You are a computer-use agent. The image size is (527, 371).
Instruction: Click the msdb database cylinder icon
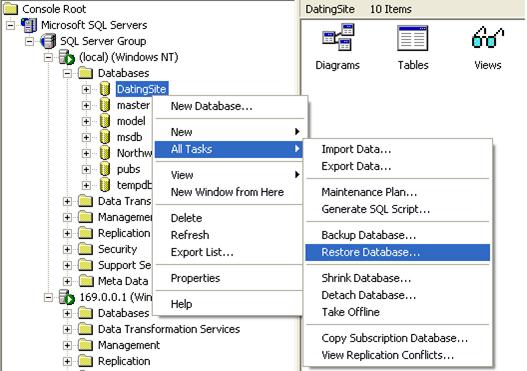coord(105,137)
